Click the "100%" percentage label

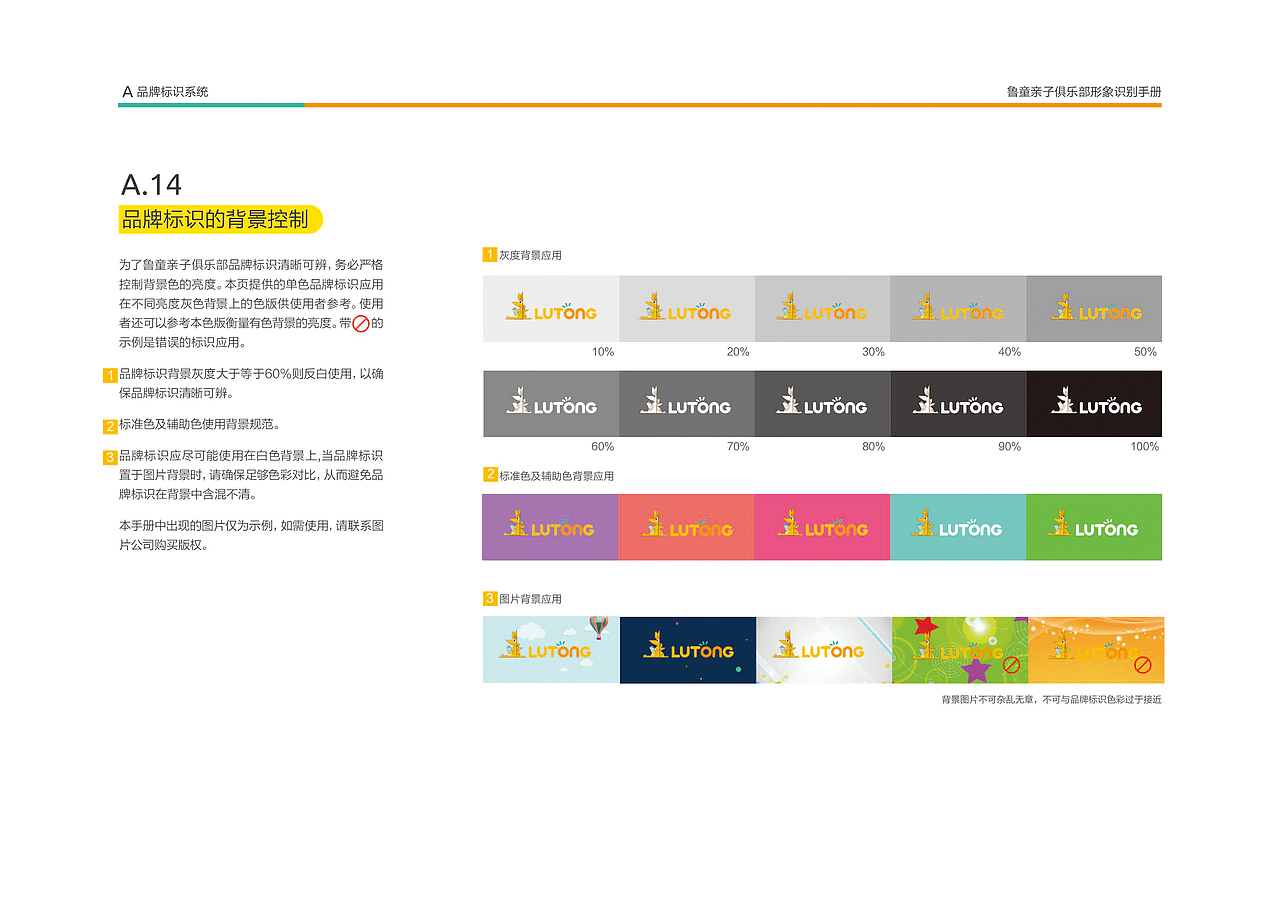[1145, 447]
